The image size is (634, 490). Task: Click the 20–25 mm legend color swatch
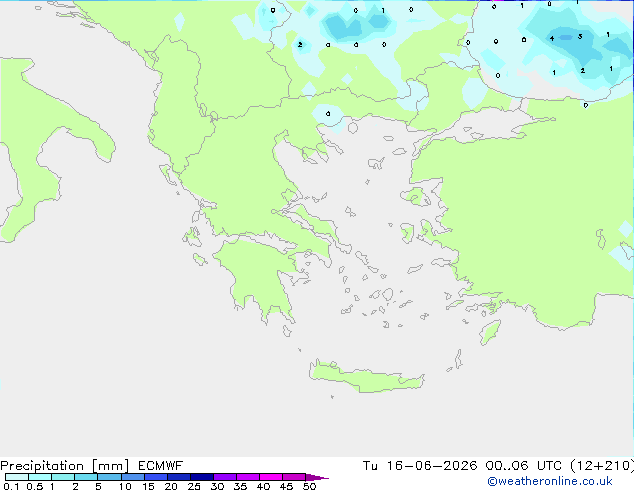point(178,477)
